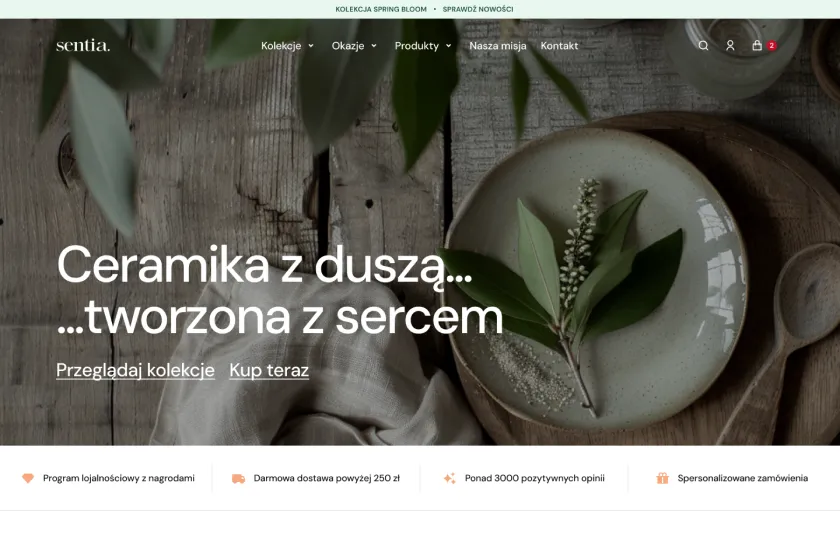
Task: Open the Nasza misja menu item
Action: [x=498, y=46]
